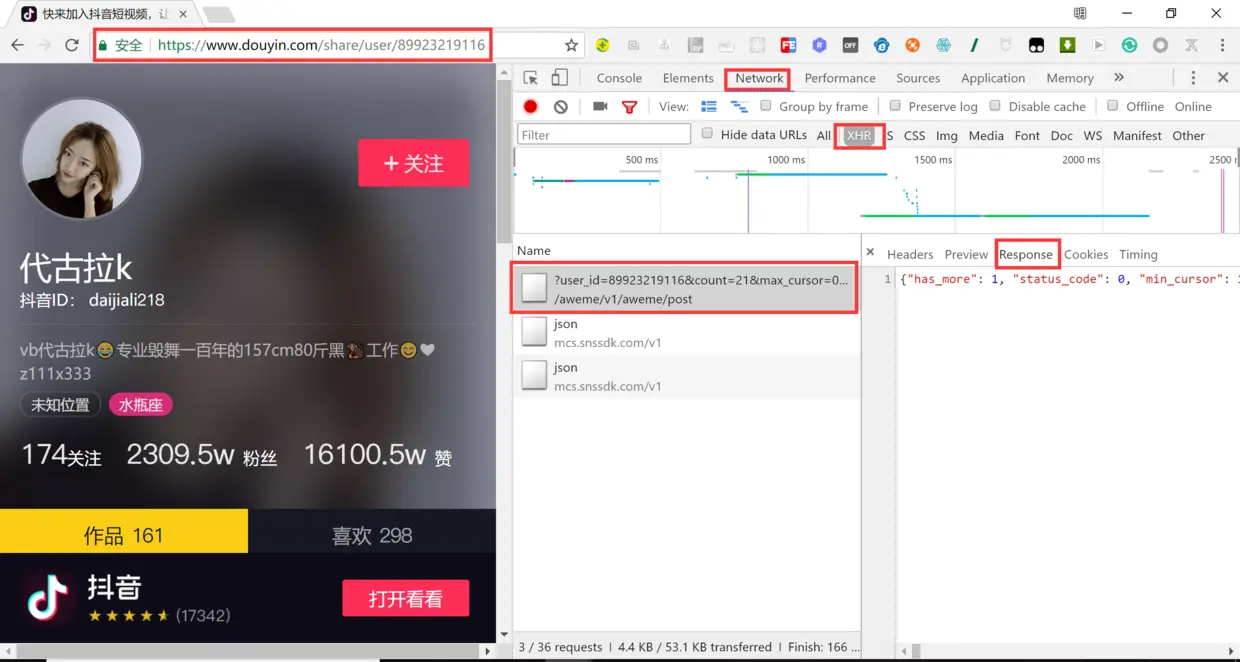Show the Response tab of request
This screenshot has width=1240, height=662.
1026,255
